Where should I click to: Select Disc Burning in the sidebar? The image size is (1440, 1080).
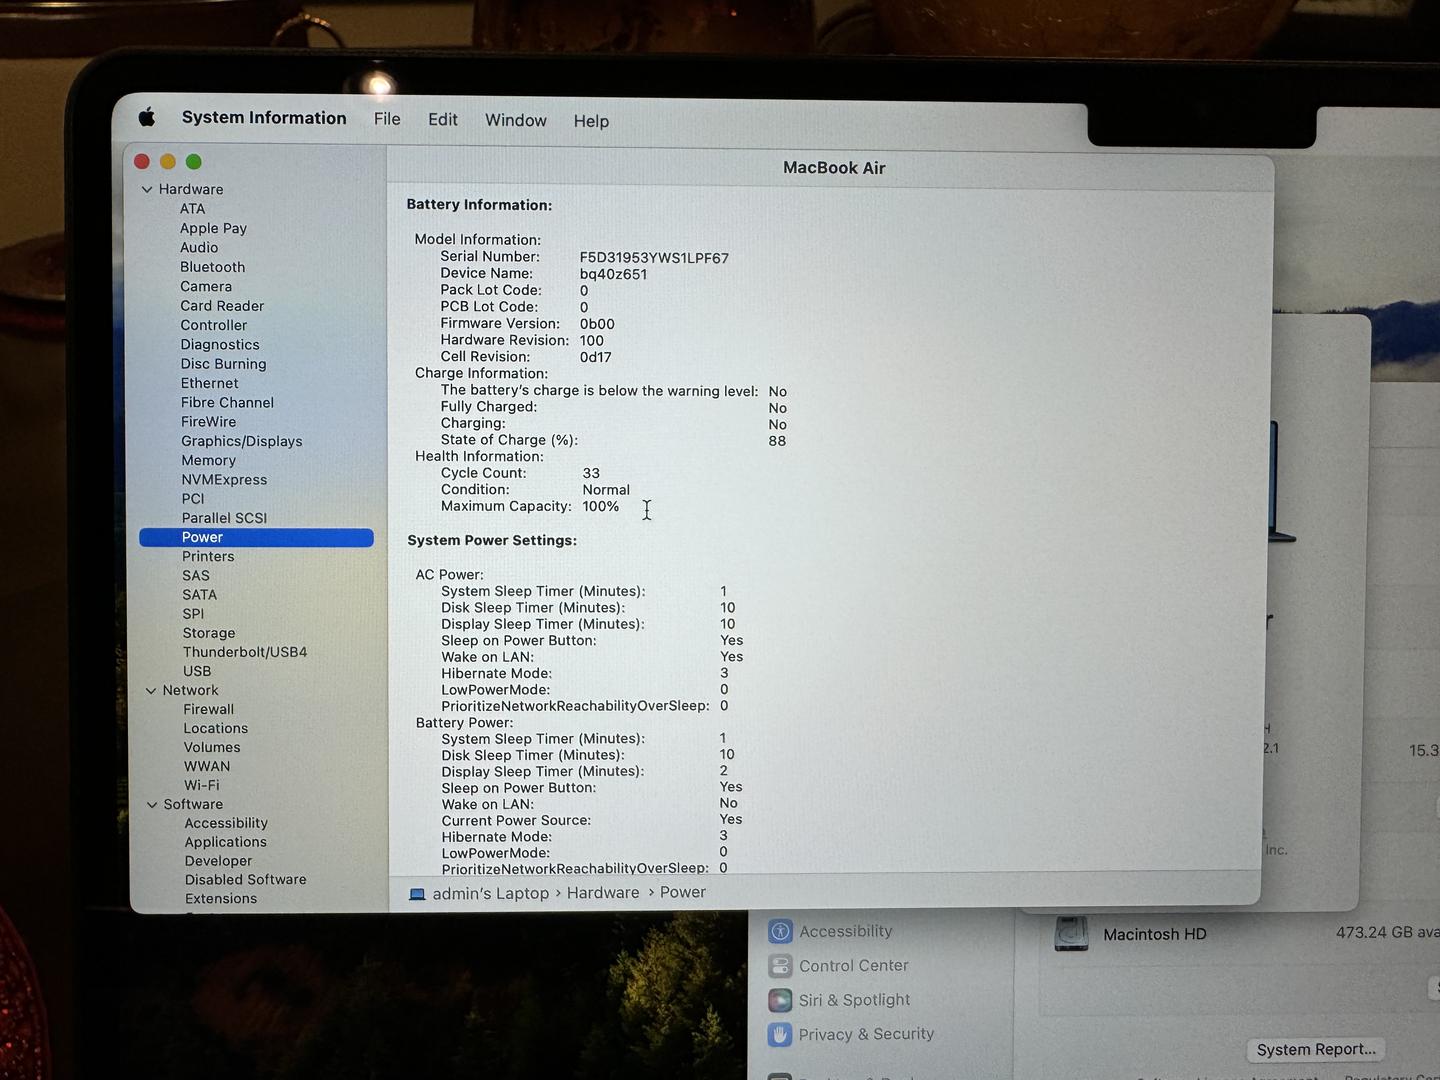pos(223,364)
